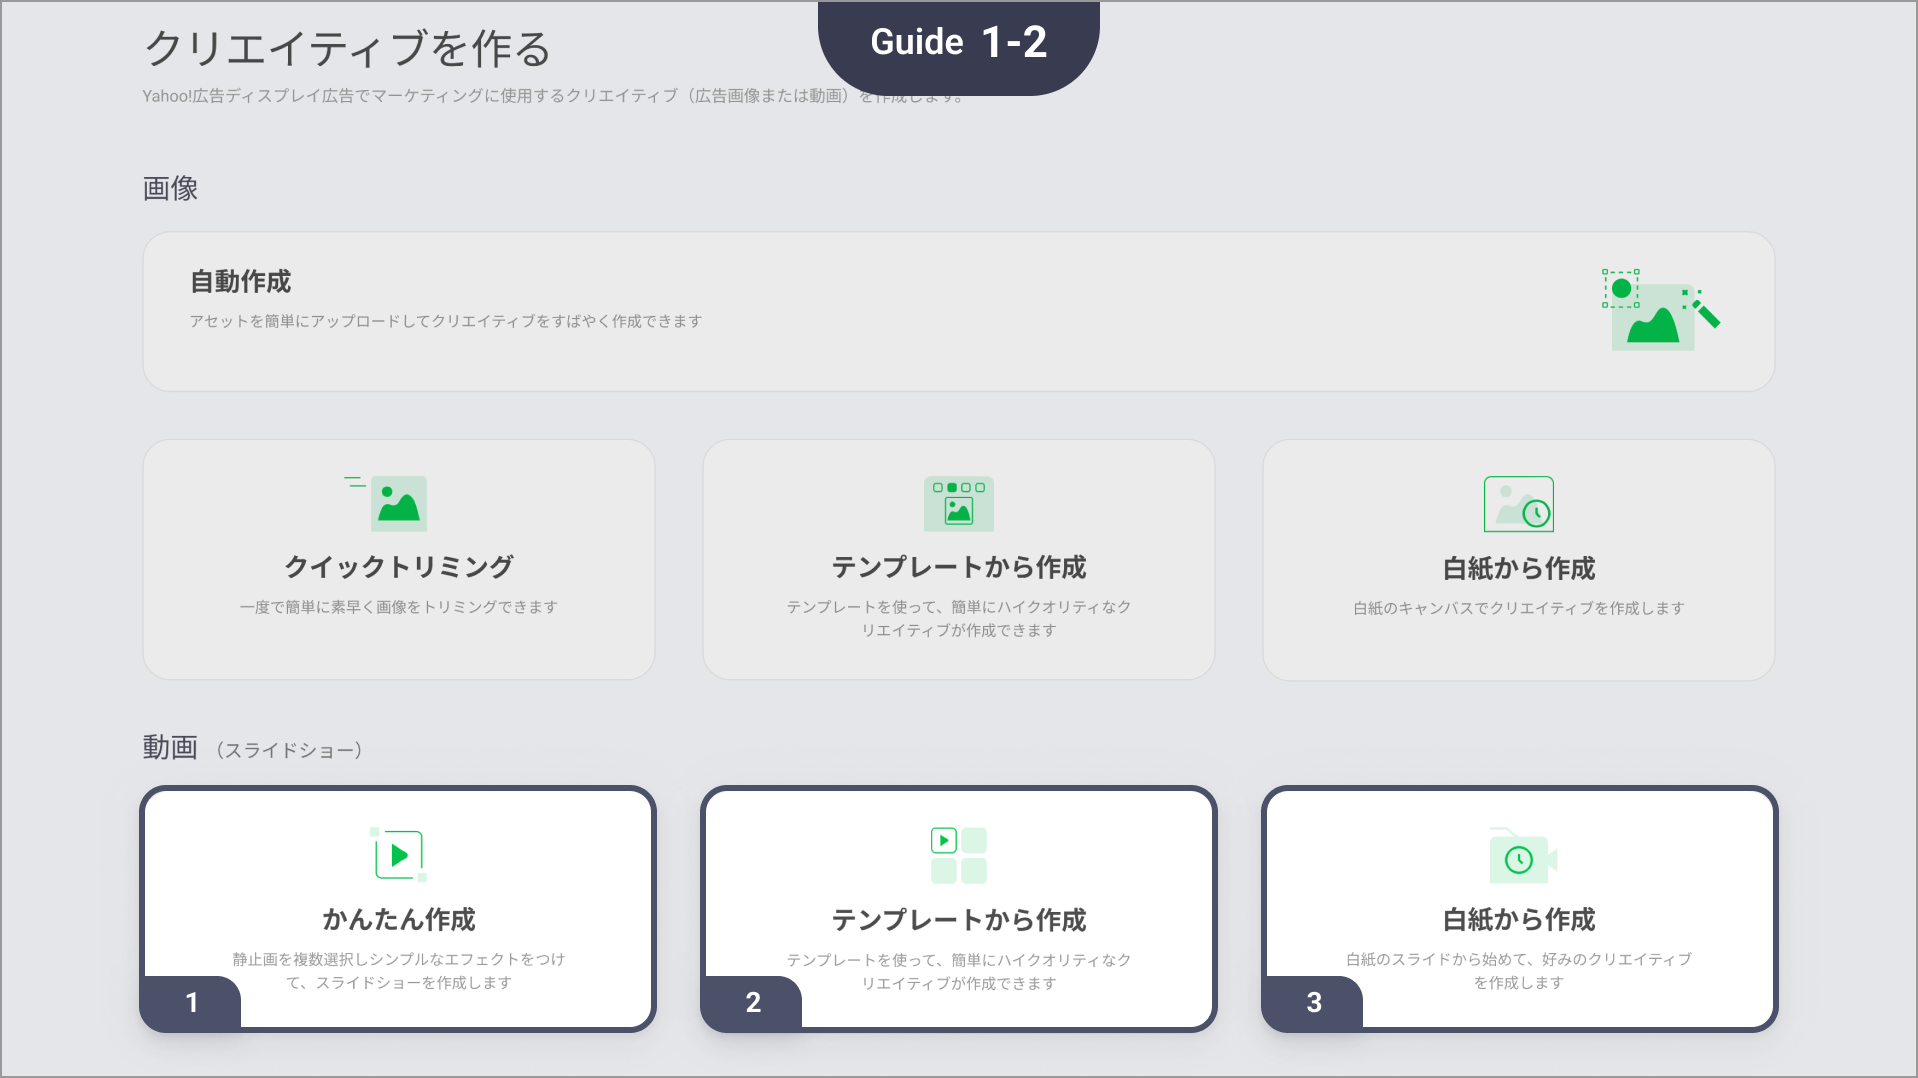The height and width of the screenshot is (1078, 1918).
Task: Select the クイックトリミング title
Action: [x=398, y=567]
